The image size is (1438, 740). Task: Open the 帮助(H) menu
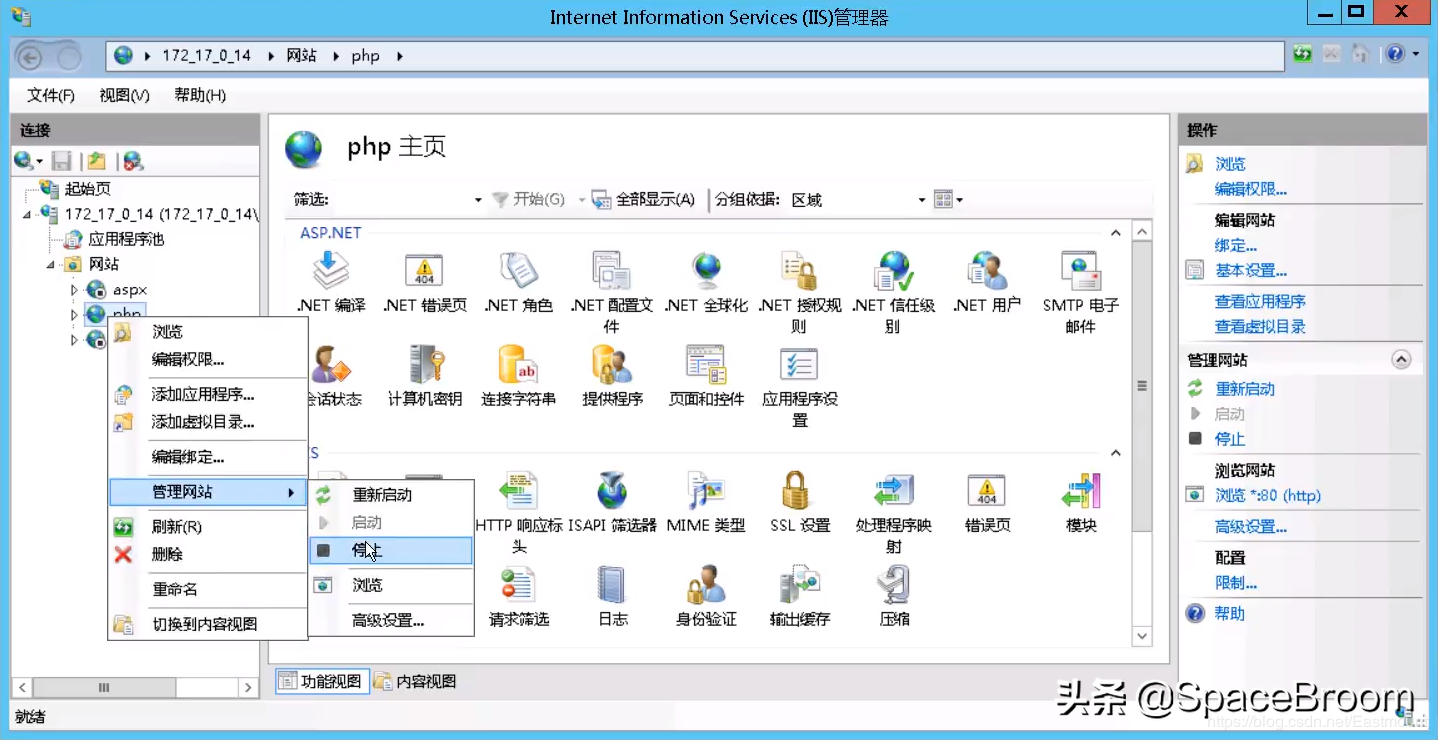pyautogui.click(x=200, y=95)
